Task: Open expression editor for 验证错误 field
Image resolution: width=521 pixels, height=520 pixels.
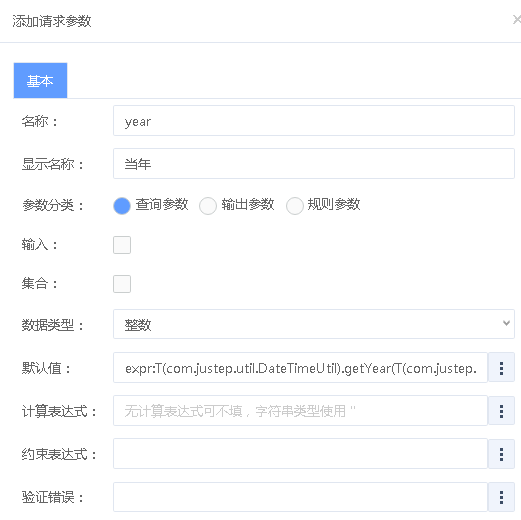Action: point(501,497)
